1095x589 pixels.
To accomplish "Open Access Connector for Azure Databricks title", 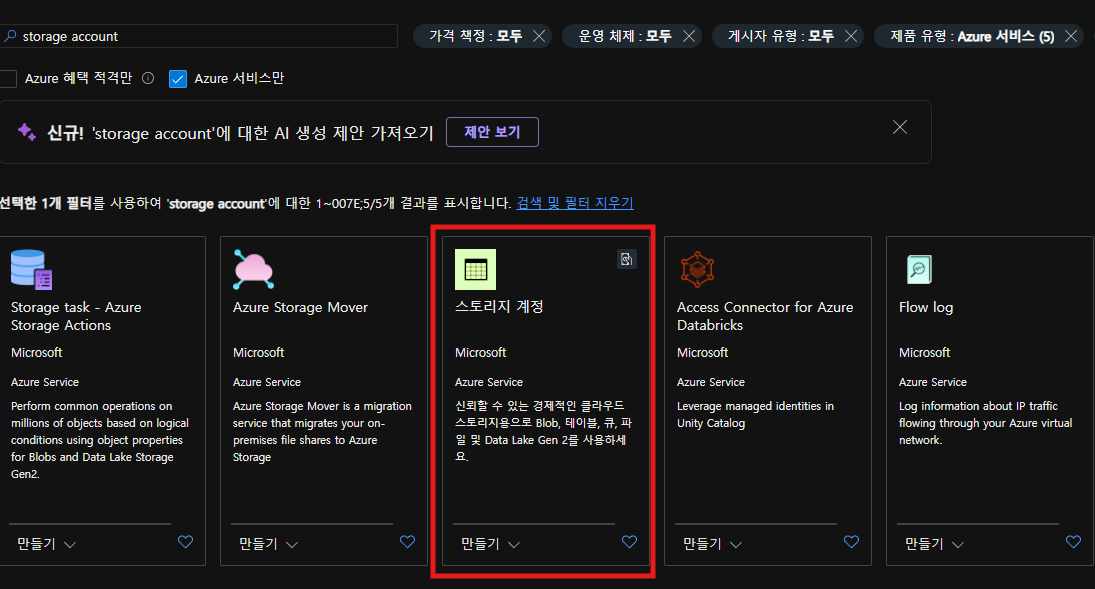I will click(765, 316).
